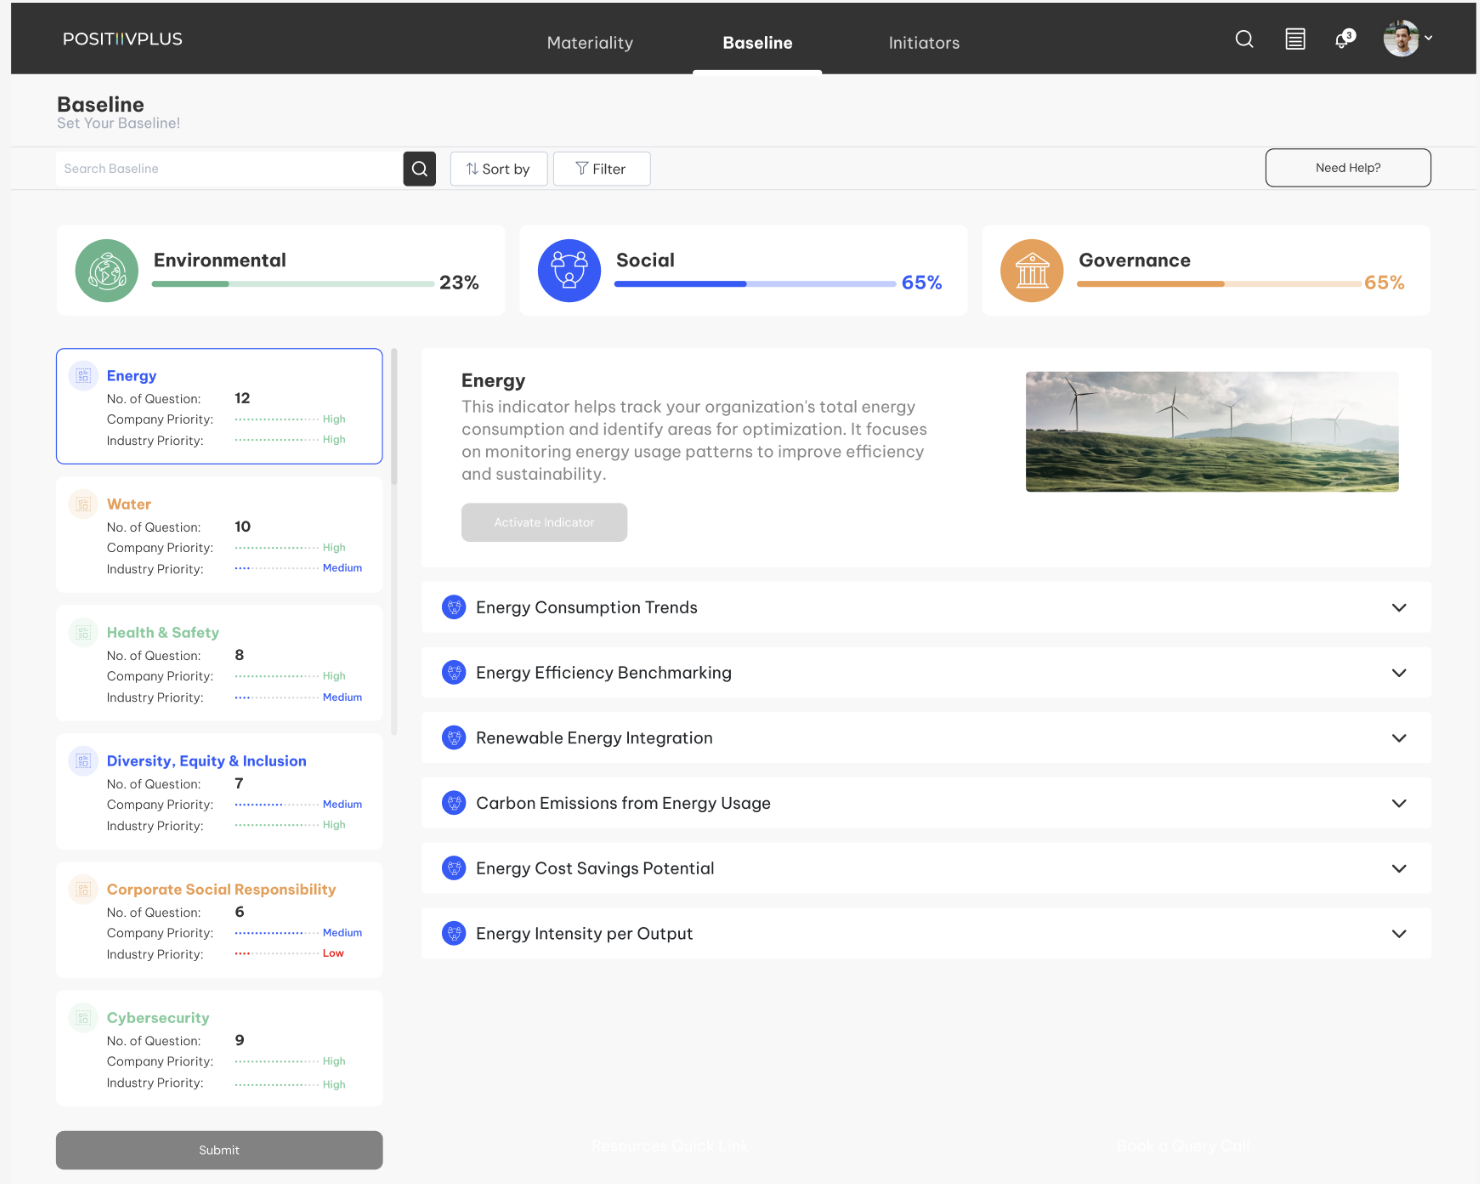Click the Environmental progress bar
Viewport: 1480px width, 1184px height.
[290, 283]
